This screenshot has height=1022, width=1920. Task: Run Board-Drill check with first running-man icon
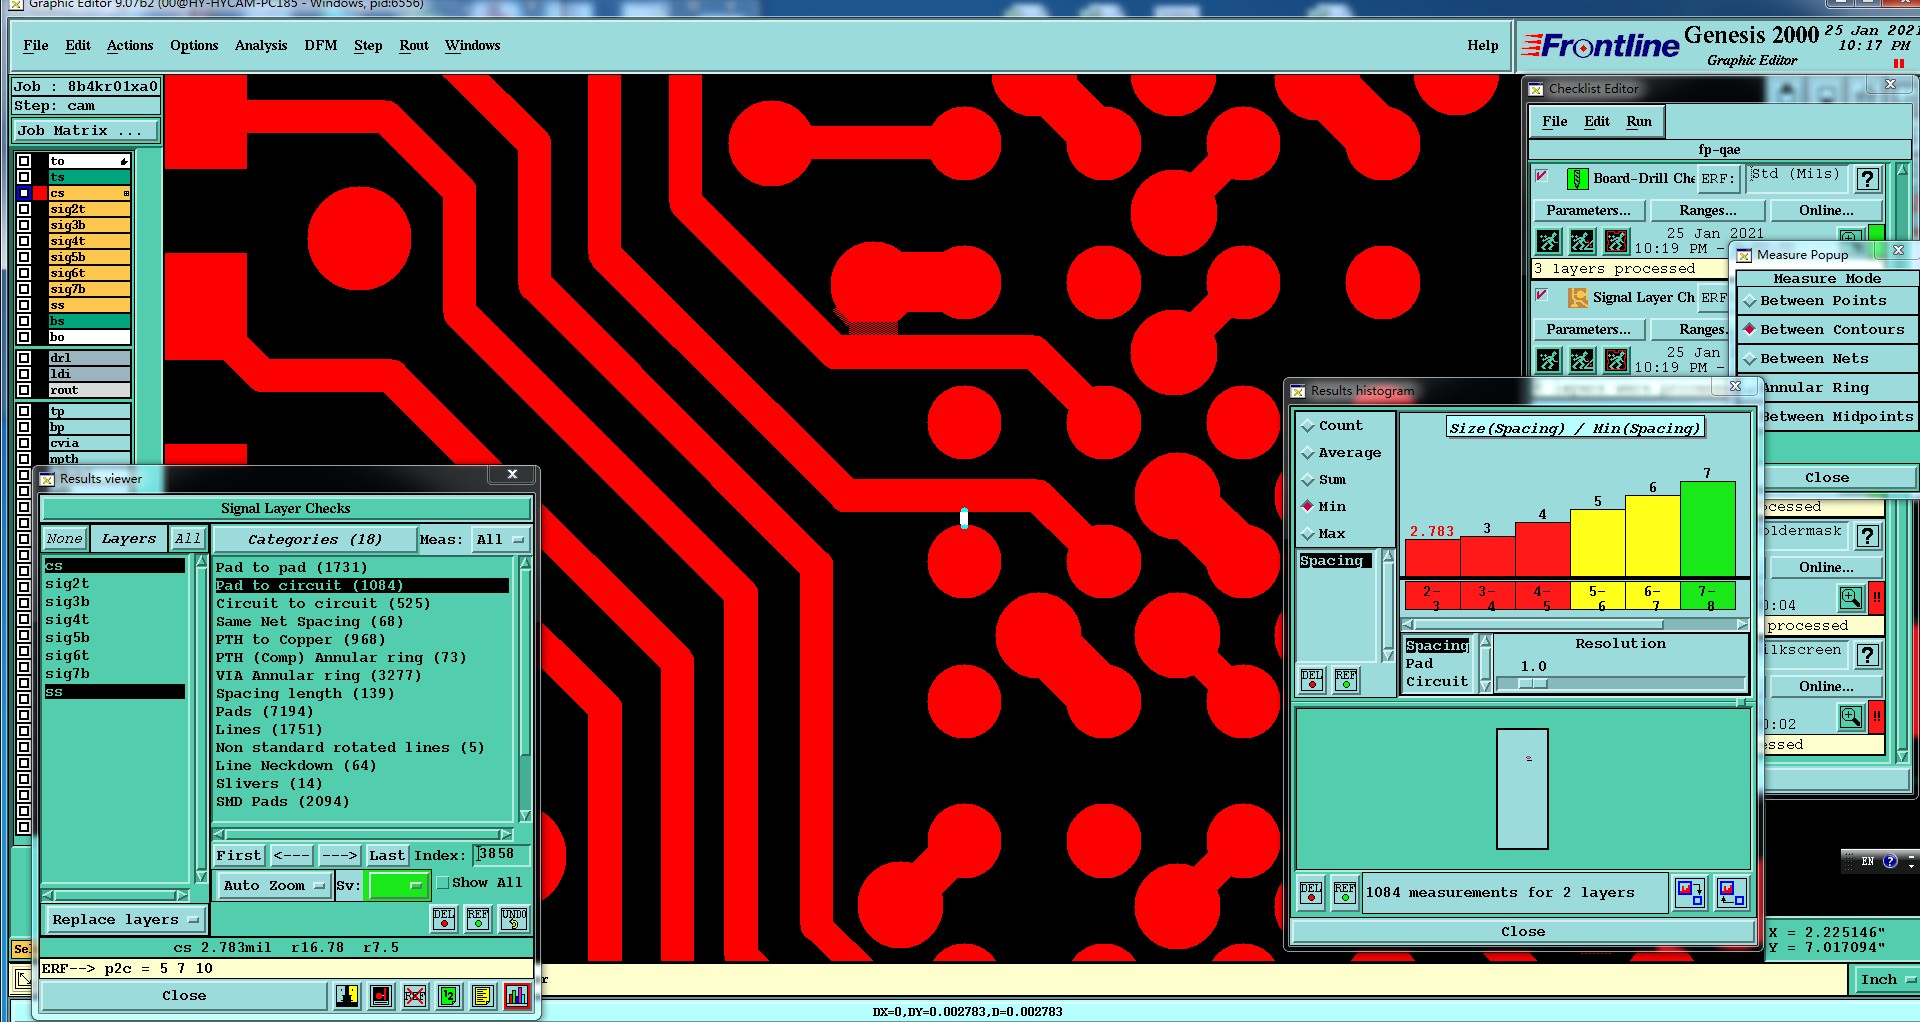click(1548, 241)
